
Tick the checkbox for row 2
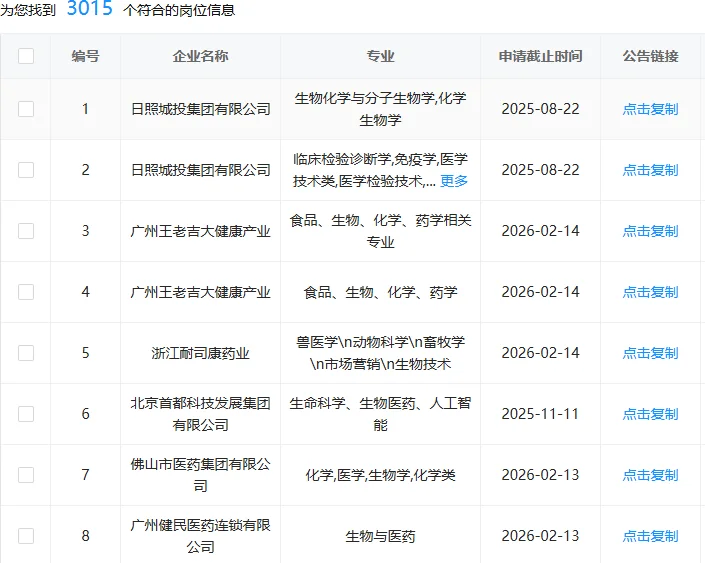(26, 170)
